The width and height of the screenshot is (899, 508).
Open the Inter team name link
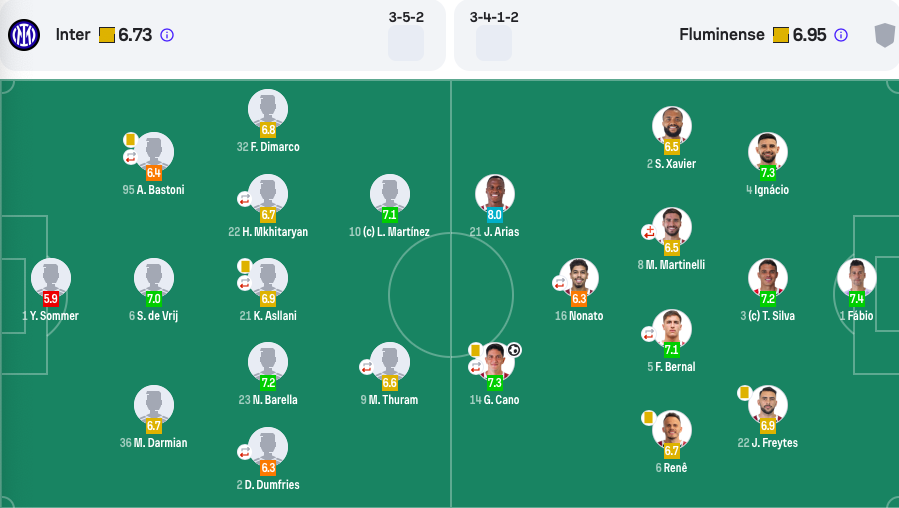click(x=73, y=35)
